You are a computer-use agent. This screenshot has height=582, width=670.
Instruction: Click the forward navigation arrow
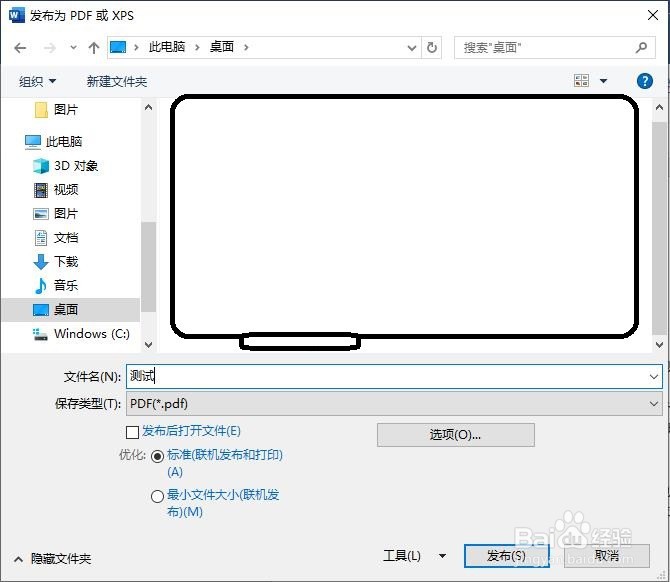tap(50, 47)
